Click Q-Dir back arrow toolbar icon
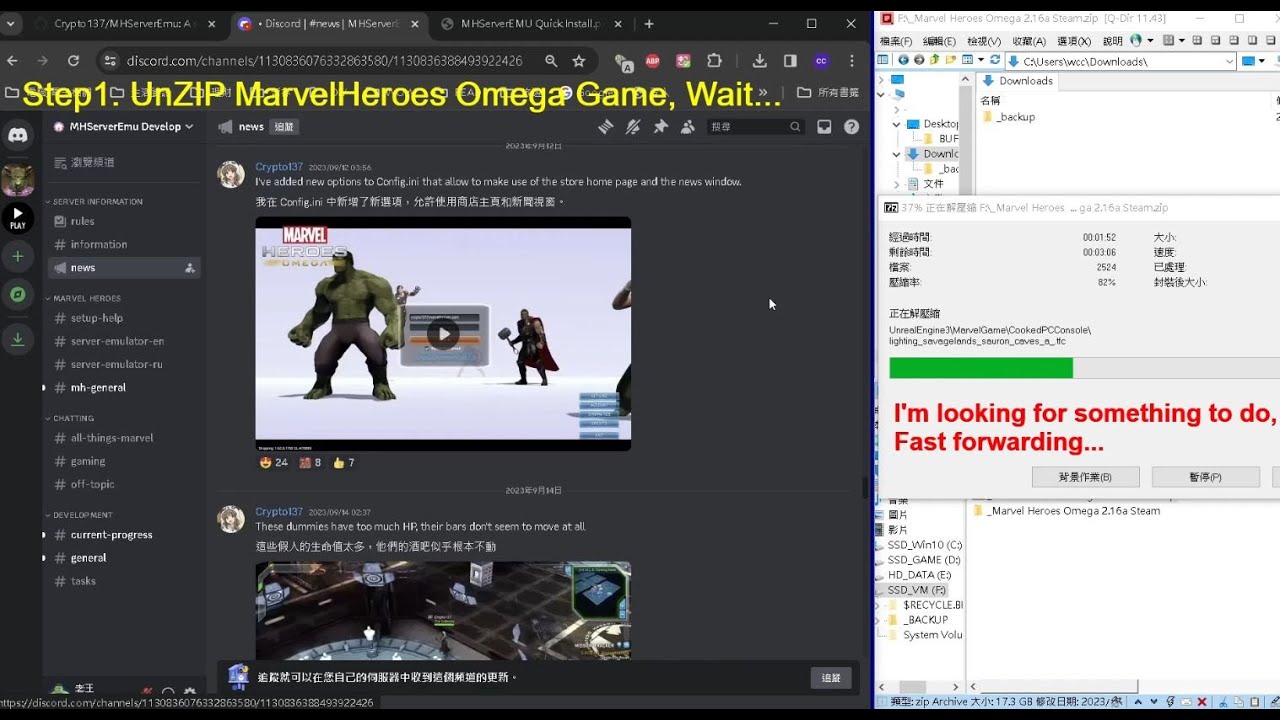 pos(903,60)
